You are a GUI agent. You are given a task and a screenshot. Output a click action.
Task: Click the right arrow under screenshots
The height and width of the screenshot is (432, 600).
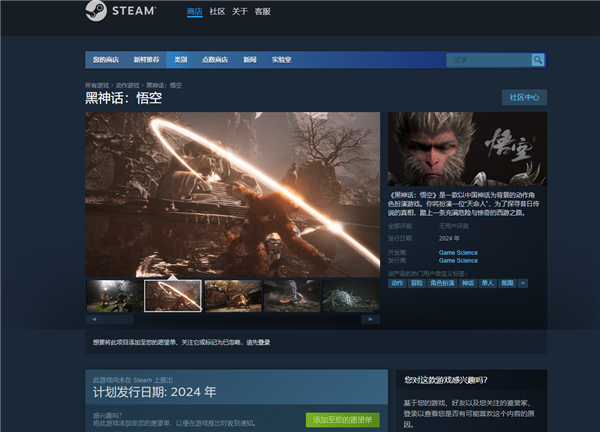[x=370, y=319]
